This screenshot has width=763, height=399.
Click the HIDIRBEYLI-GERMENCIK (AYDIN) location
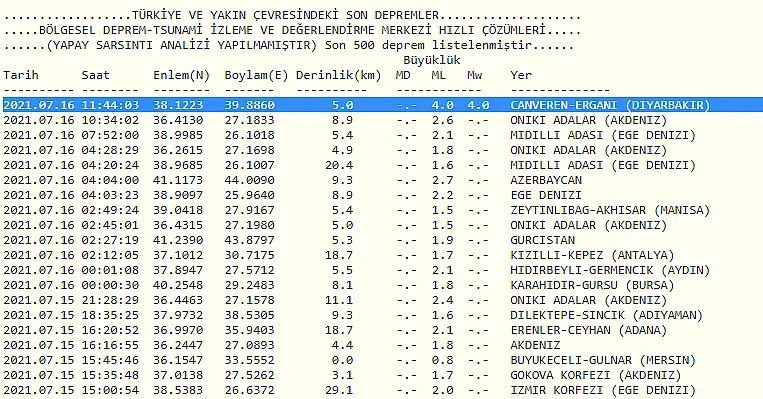click(x=610, y=270)
